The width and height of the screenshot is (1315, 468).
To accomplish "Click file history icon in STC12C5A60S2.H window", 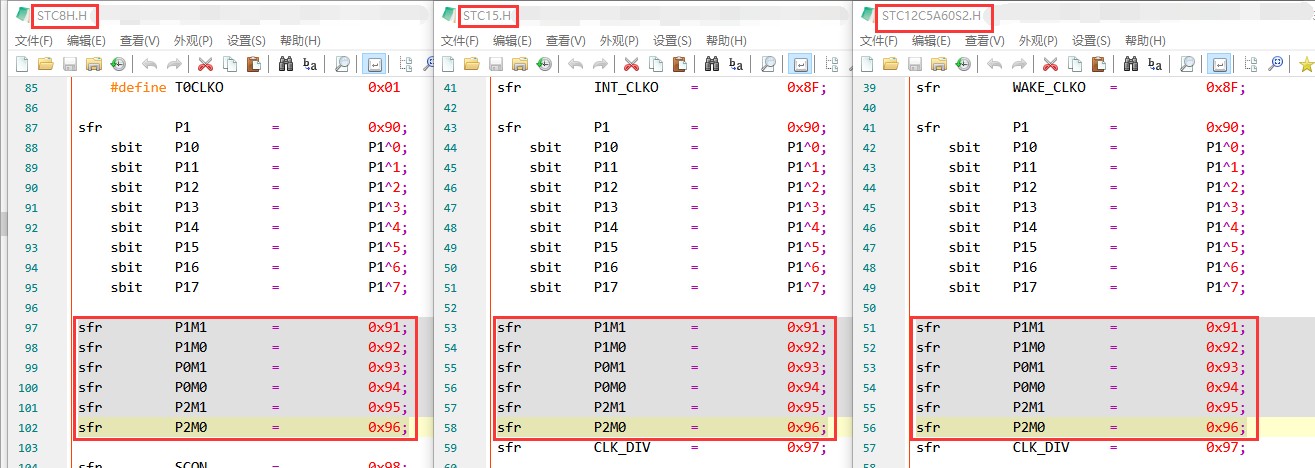I will [962, 64].
